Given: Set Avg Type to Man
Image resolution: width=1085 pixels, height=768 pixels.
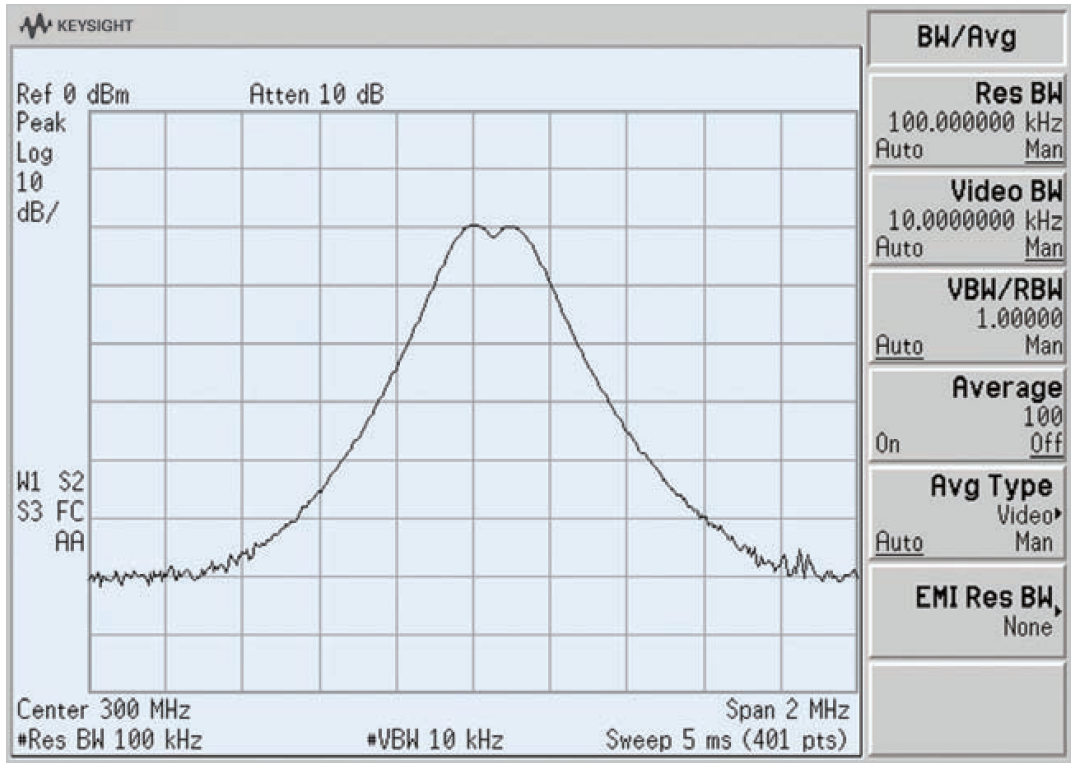Looking at the screenshot, I should (1034, 541).
